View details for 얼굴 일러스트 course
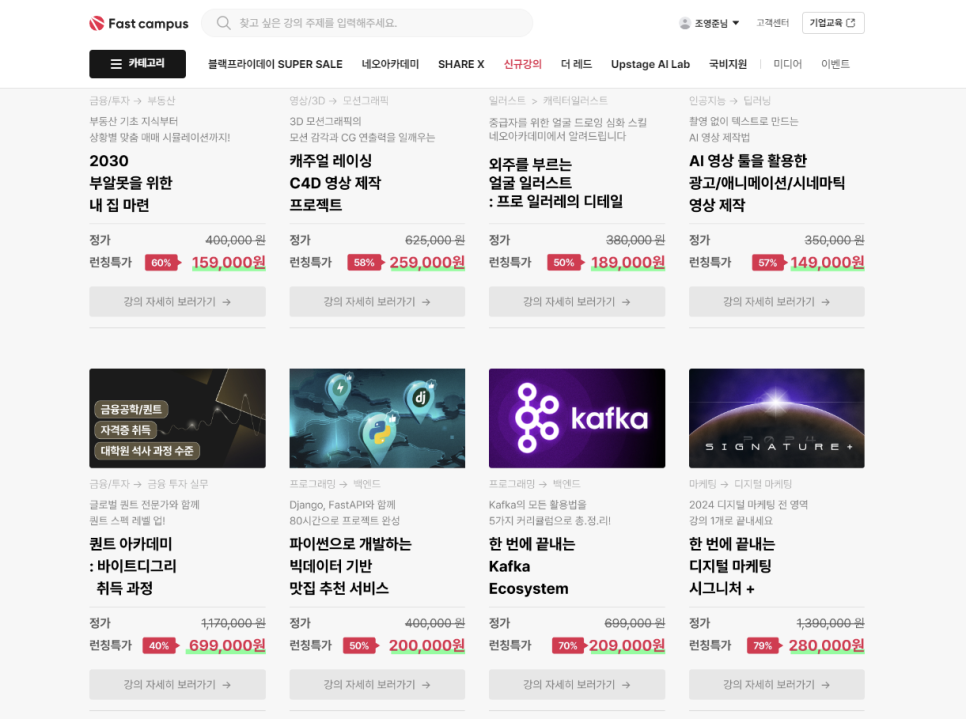966x719 pixels. pos(577,301)
